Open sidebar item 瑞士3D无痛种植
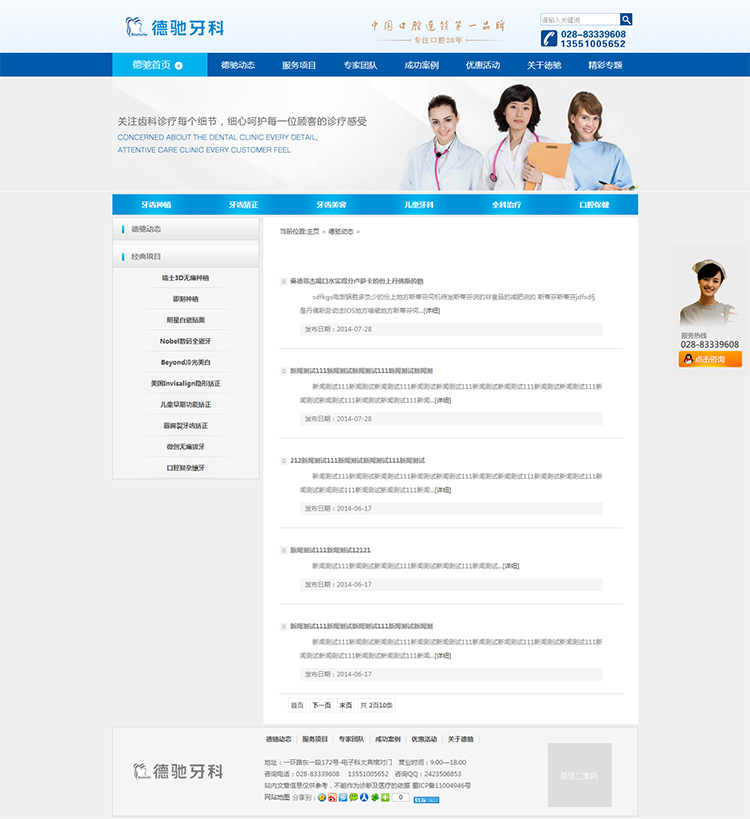The width and height of the screenshot is (750, 819). point(186,278)
